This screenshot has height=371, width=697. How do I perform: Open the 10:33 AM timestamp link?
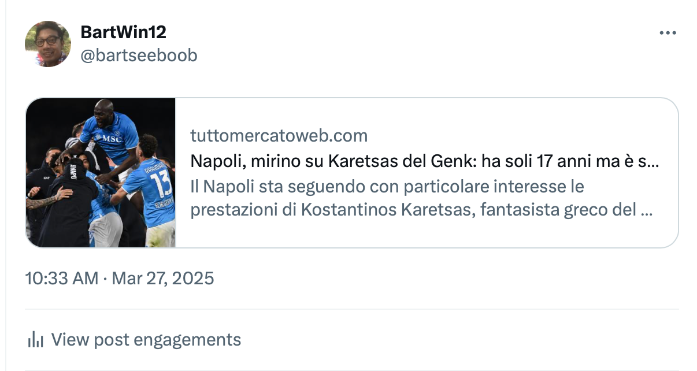[x=61, y=279]
